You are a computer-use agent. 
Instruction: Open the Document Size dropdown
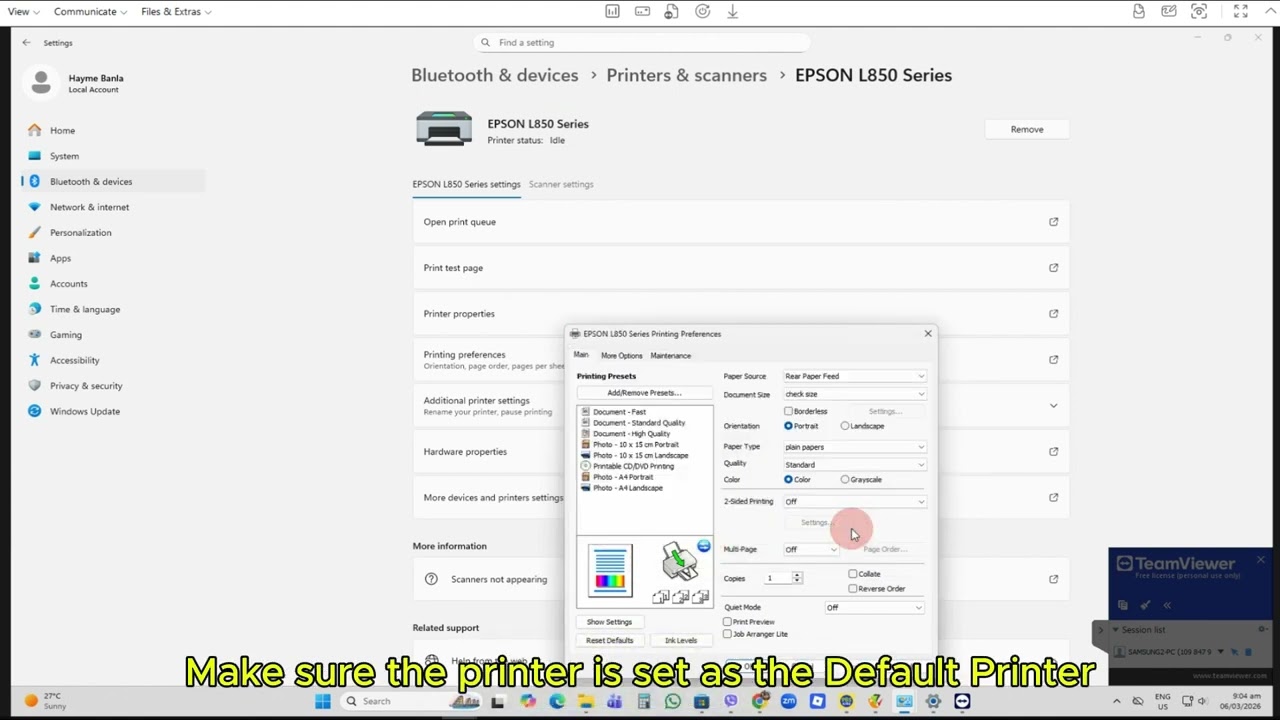click(854, 394)
